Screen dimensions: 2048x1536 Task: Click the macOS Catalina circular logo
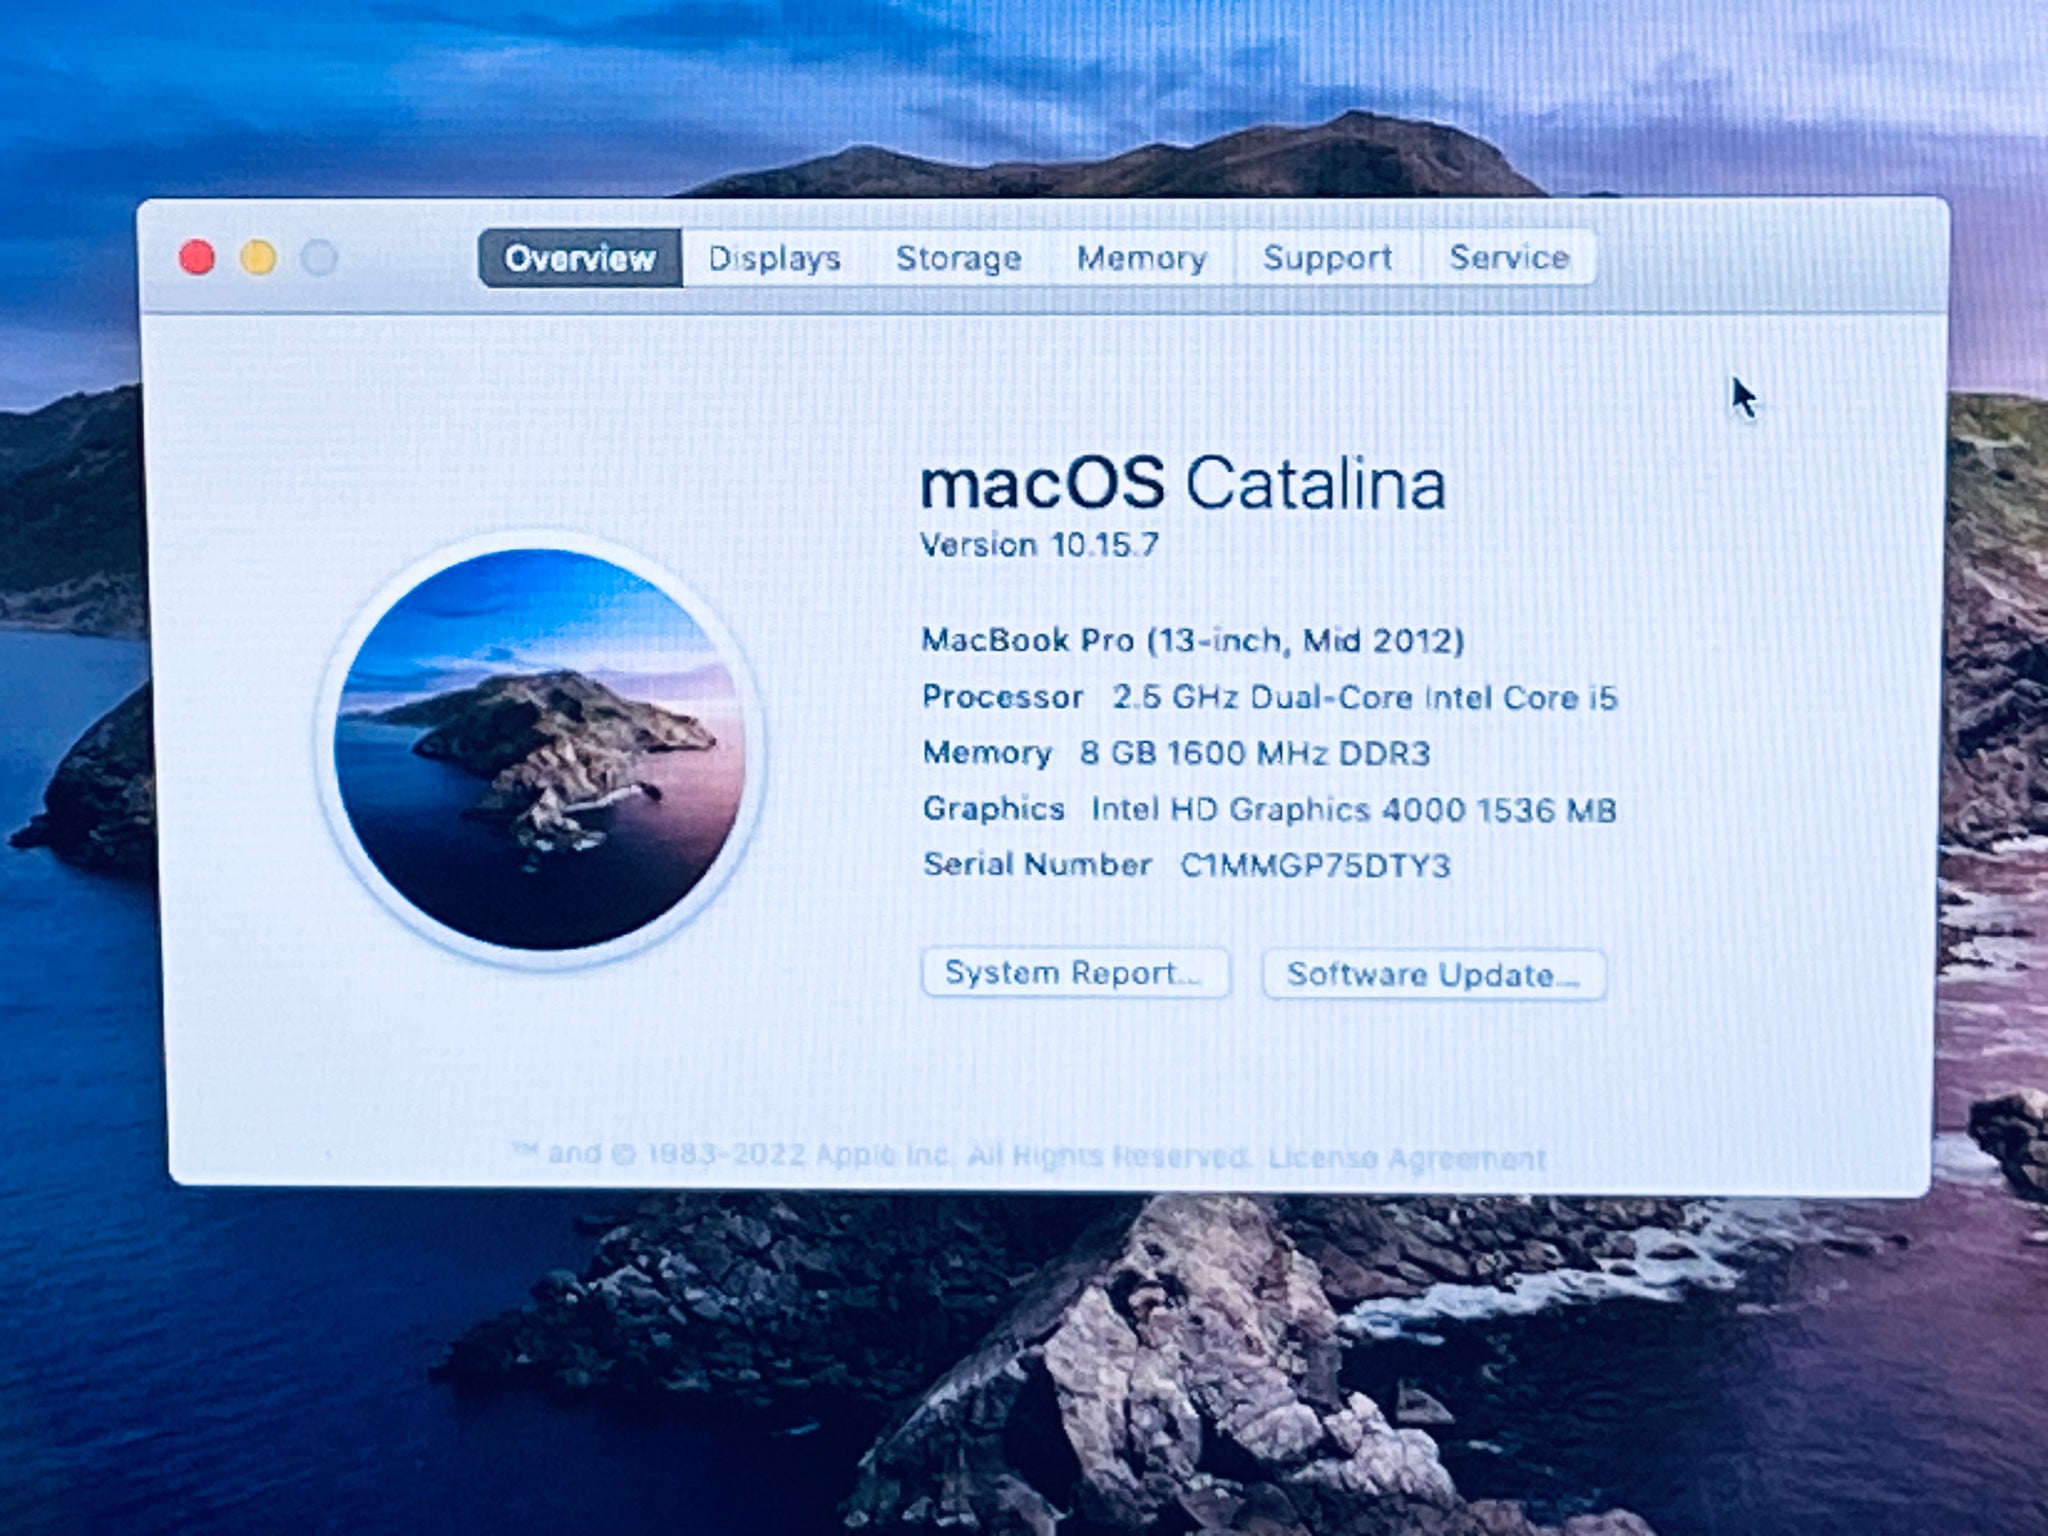[540, 748]
